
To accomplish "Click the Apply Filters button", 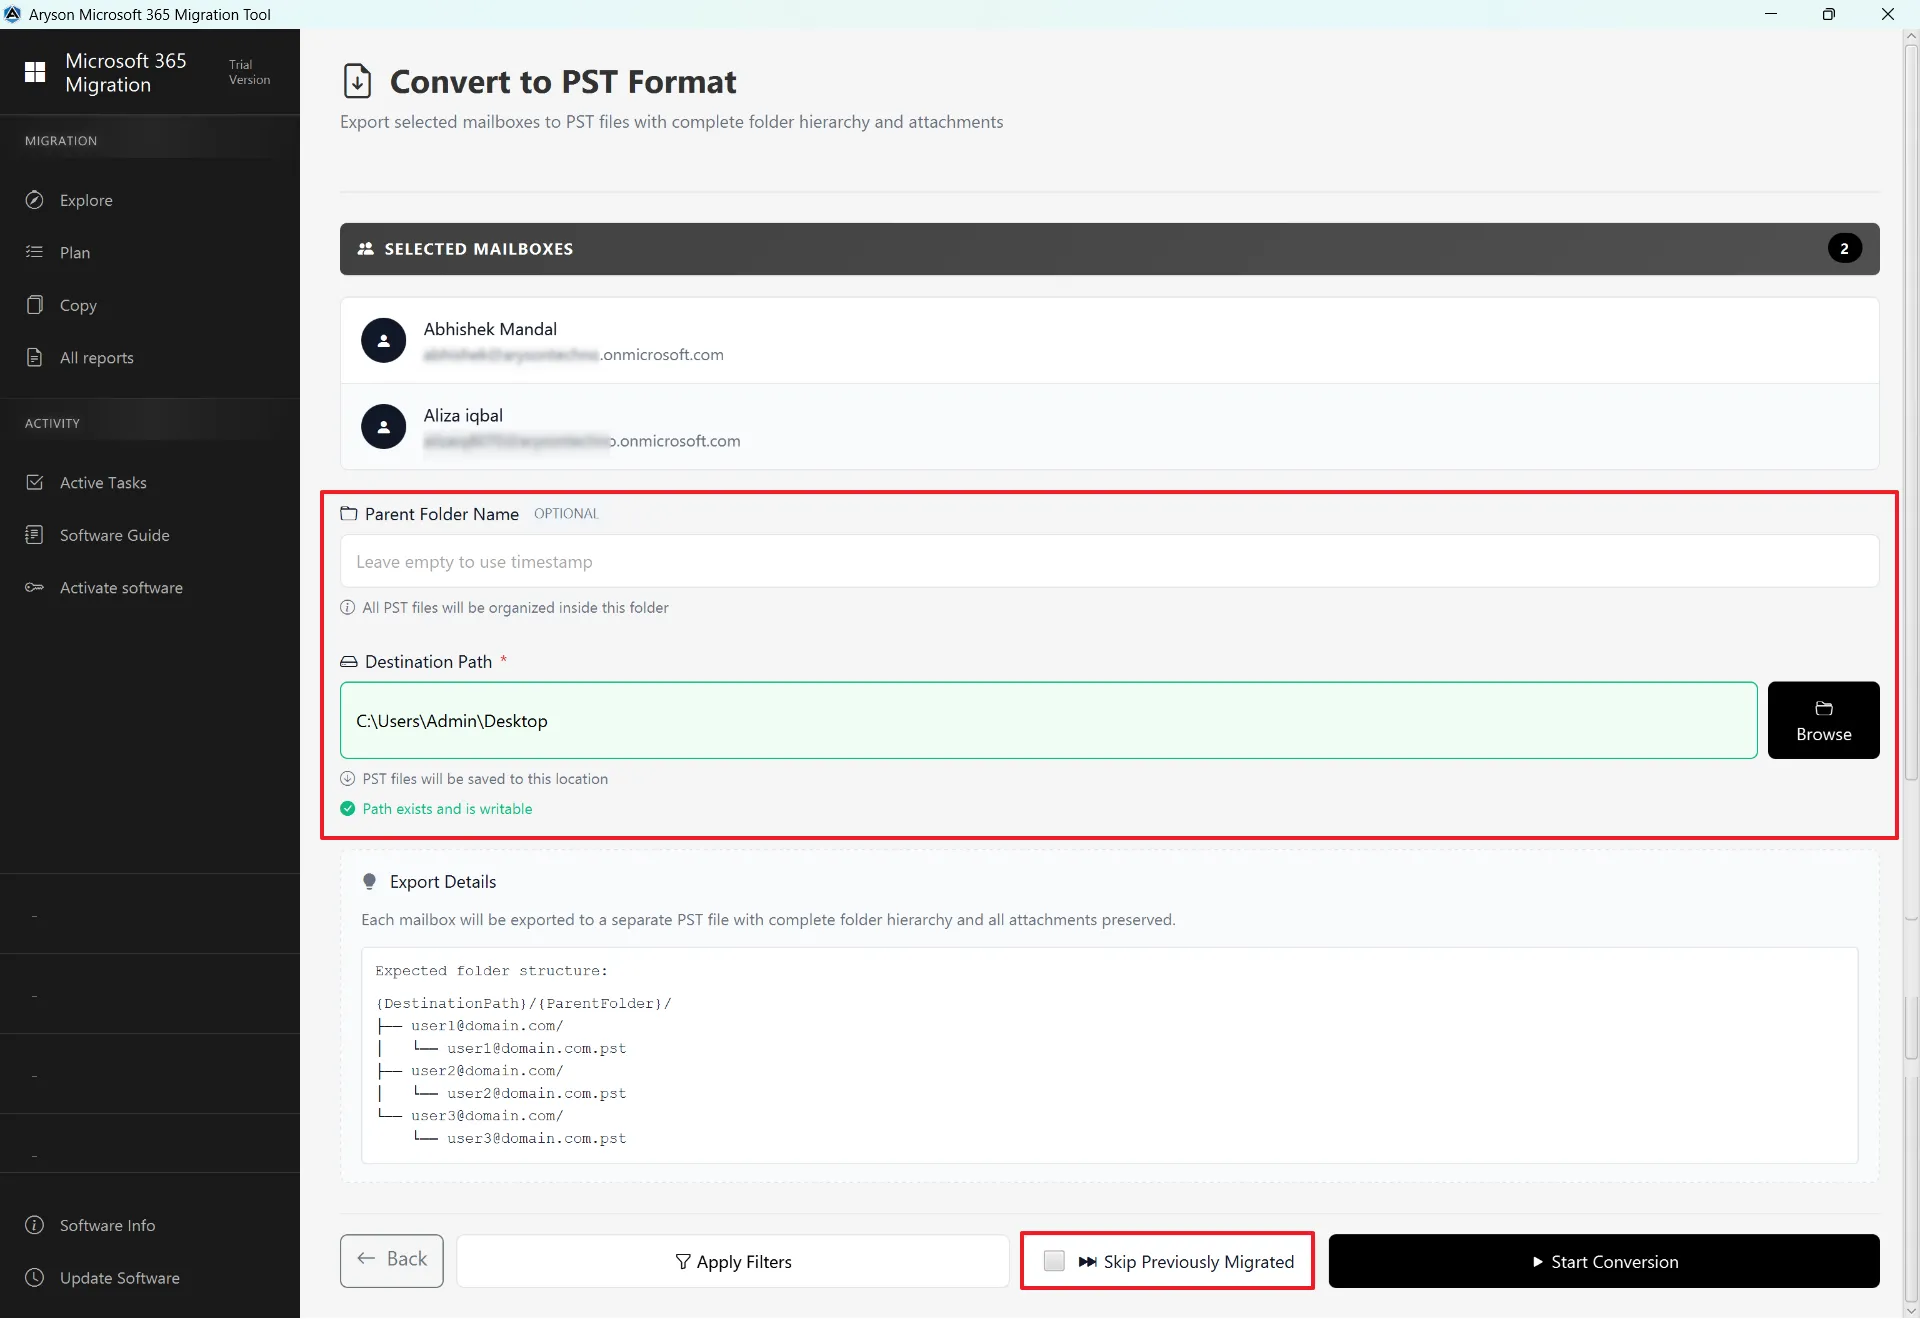I will tap(732, 1262).
